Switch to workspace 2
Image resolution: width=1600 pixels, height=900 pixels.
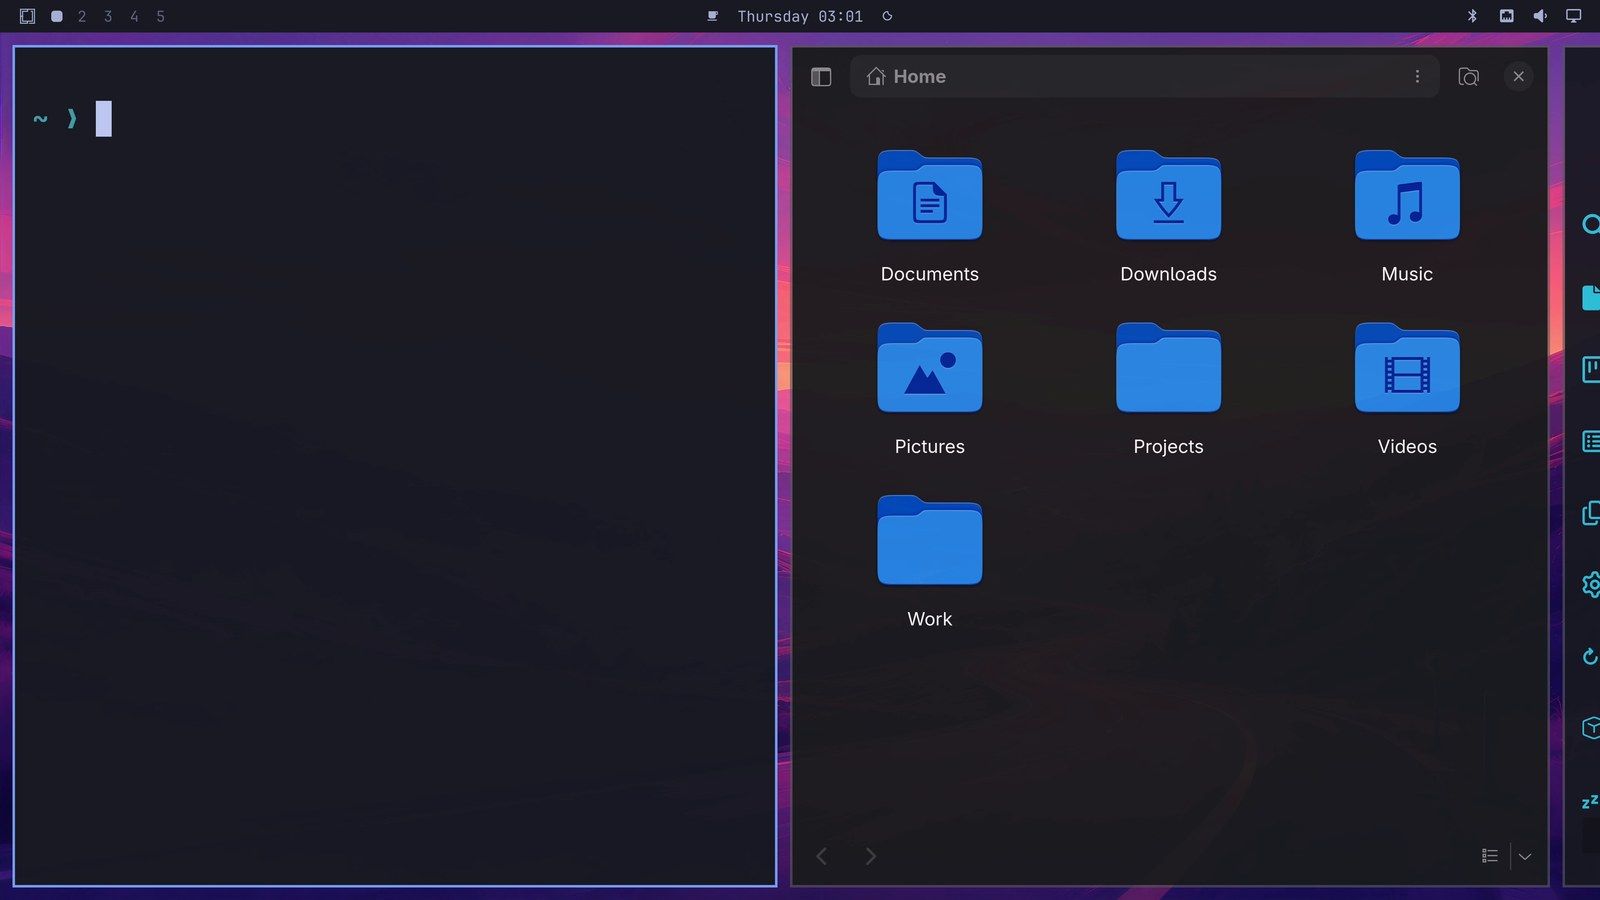tap(82, 16)
